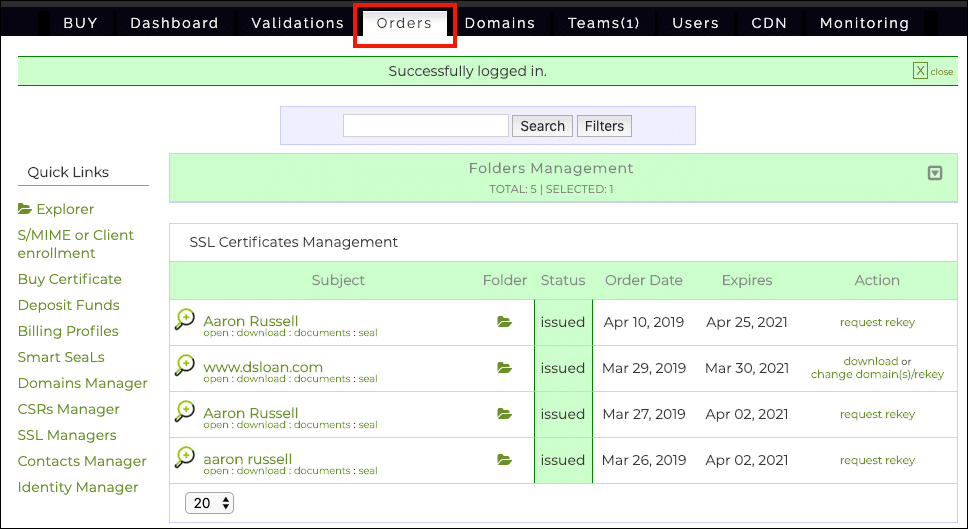The image size is (968, 529).
Task: Switch to the Dashboard tab
Action: (x=174, y=23)
